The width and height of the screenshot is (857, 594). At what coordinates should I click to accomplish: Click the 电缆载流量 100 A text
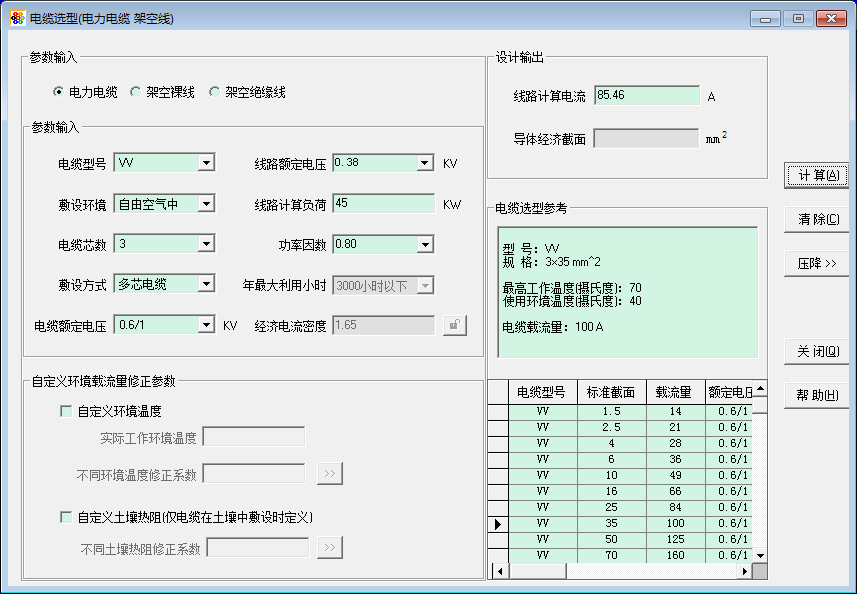coord(553,327)
